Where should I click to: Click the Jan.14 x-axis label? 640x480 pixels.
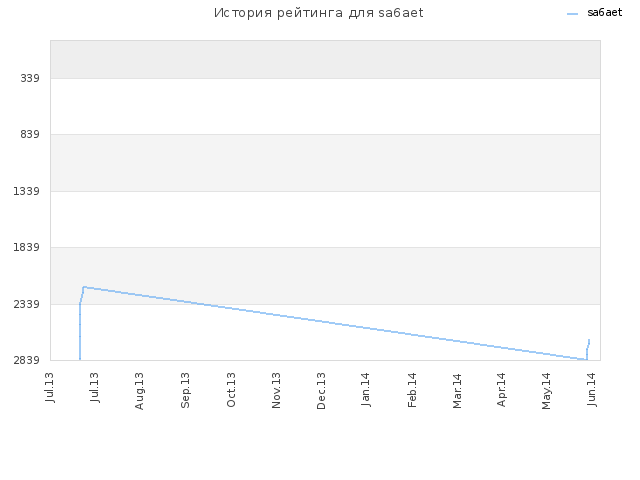(x=365, y=389)
